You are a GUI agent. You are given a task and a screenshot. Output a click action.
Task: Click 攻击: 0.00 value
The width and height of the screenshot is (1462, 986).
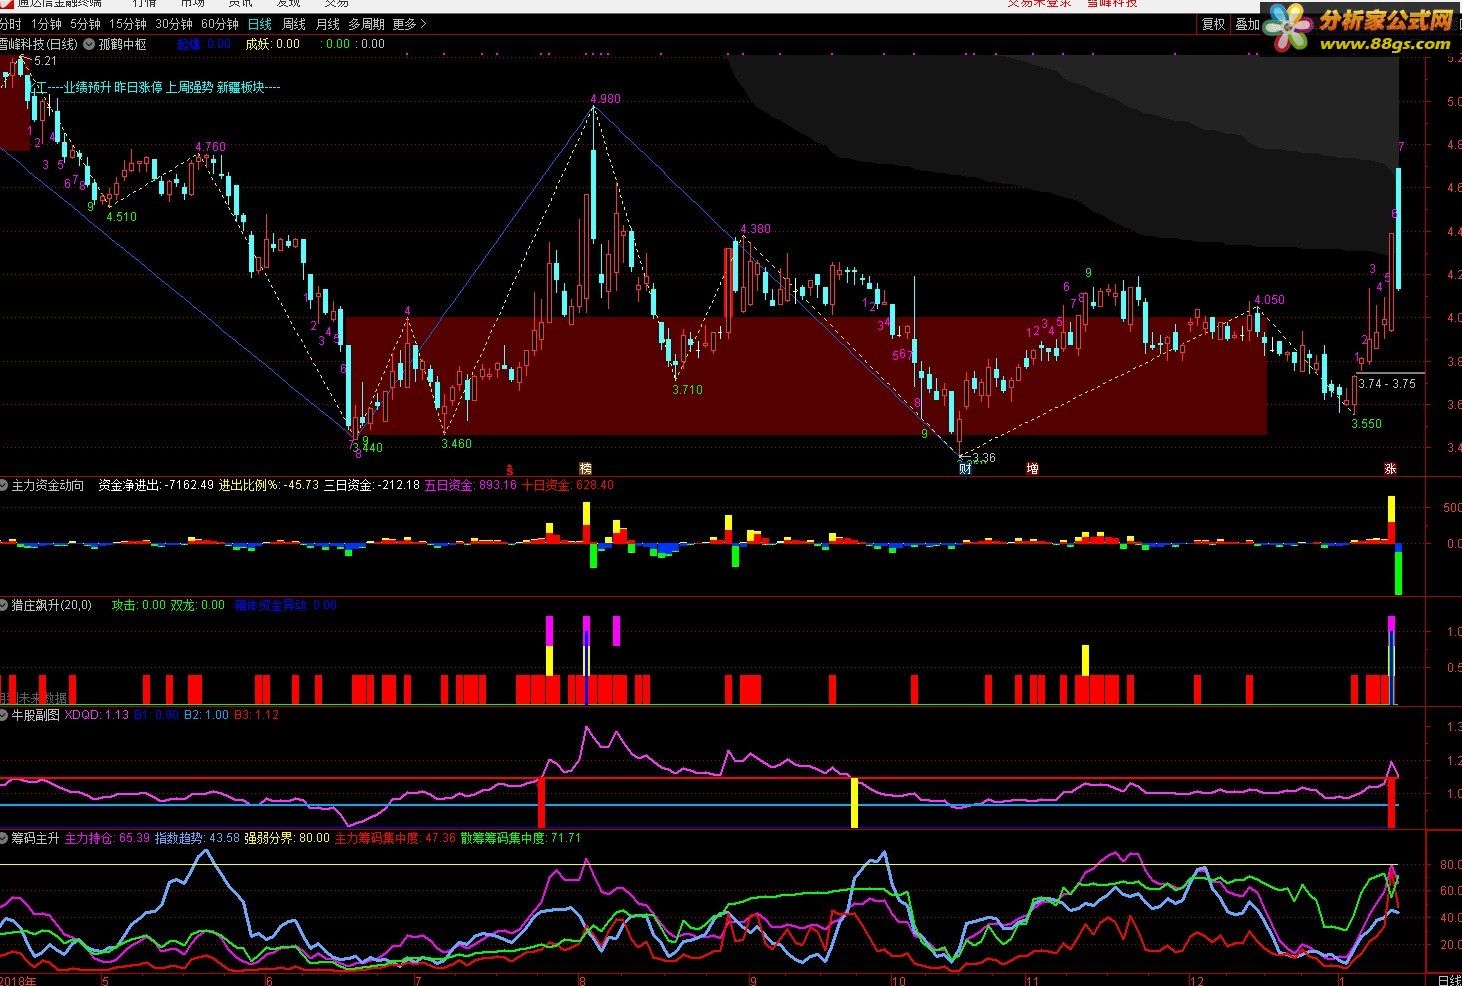coord(139,605)
